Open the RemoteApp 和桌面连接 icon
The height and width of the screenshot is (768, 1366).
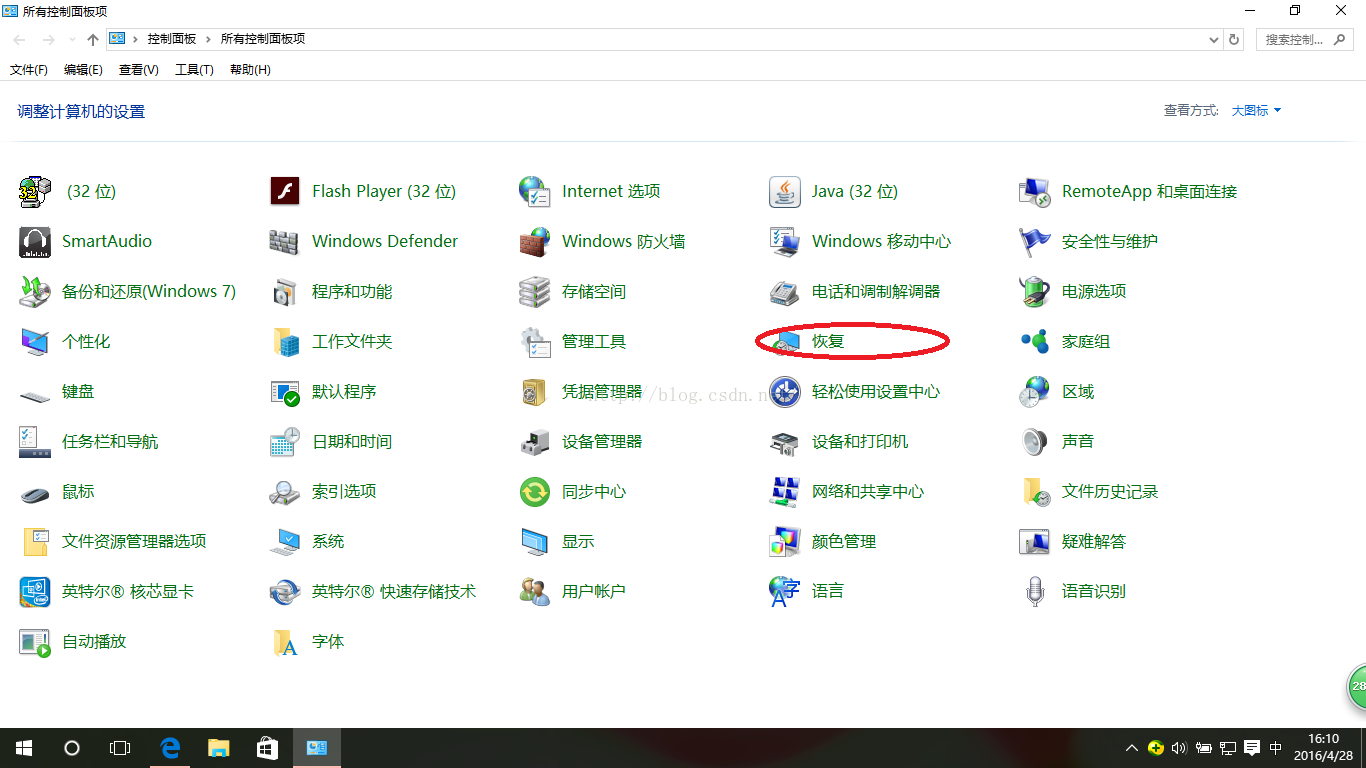point(1035,191)
